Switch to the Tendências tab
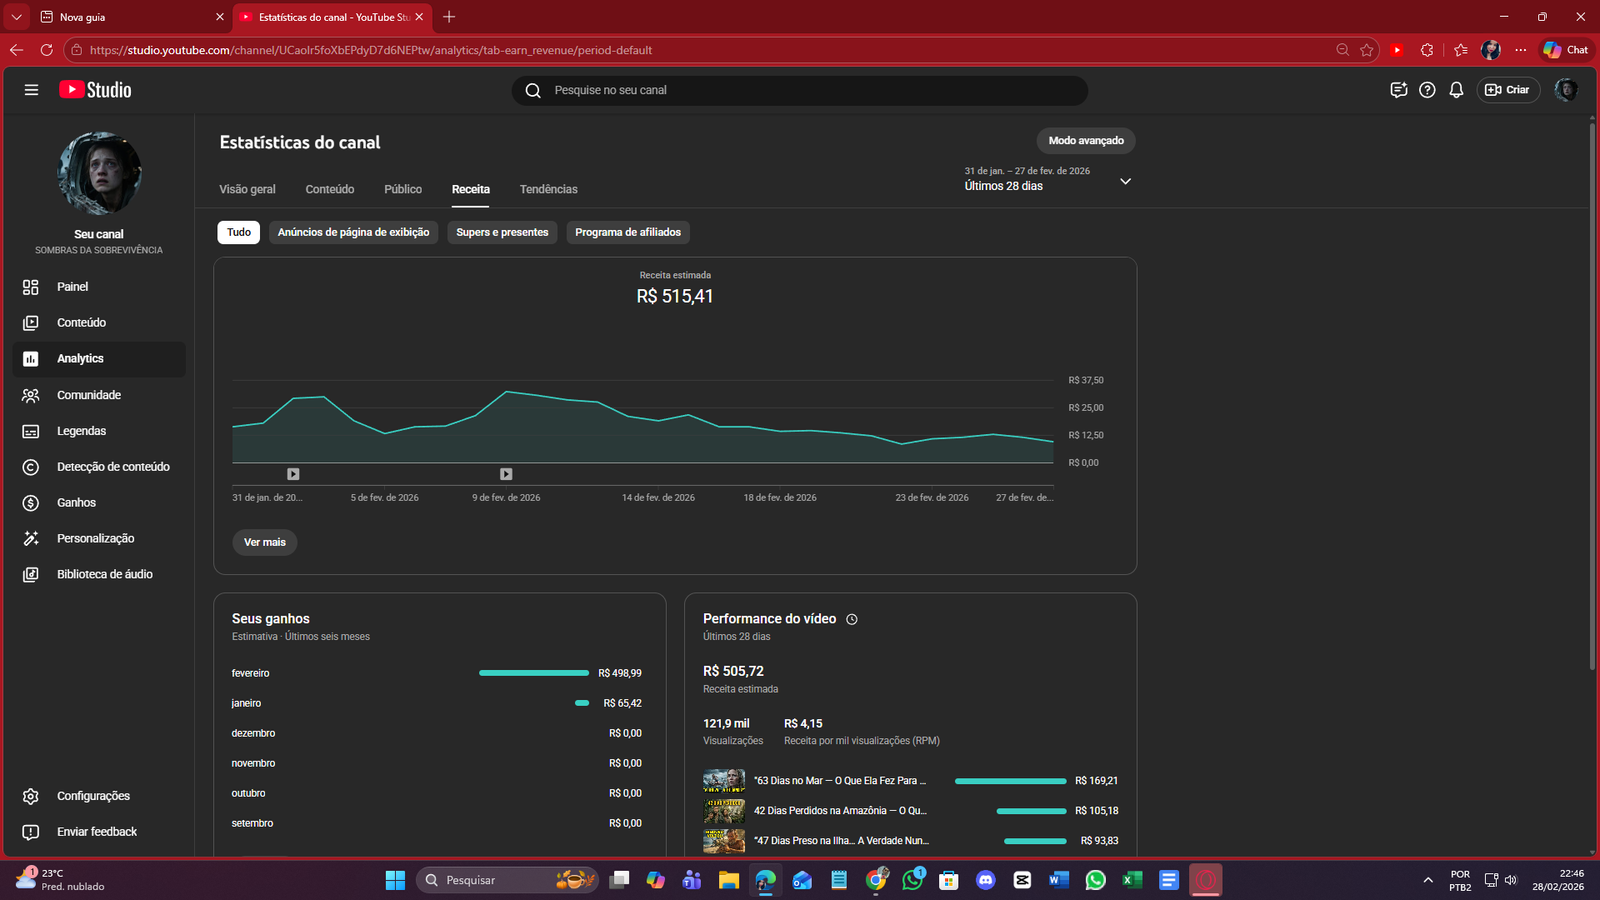This screenshot has height=900, width=1600. (x=548, y=190)
